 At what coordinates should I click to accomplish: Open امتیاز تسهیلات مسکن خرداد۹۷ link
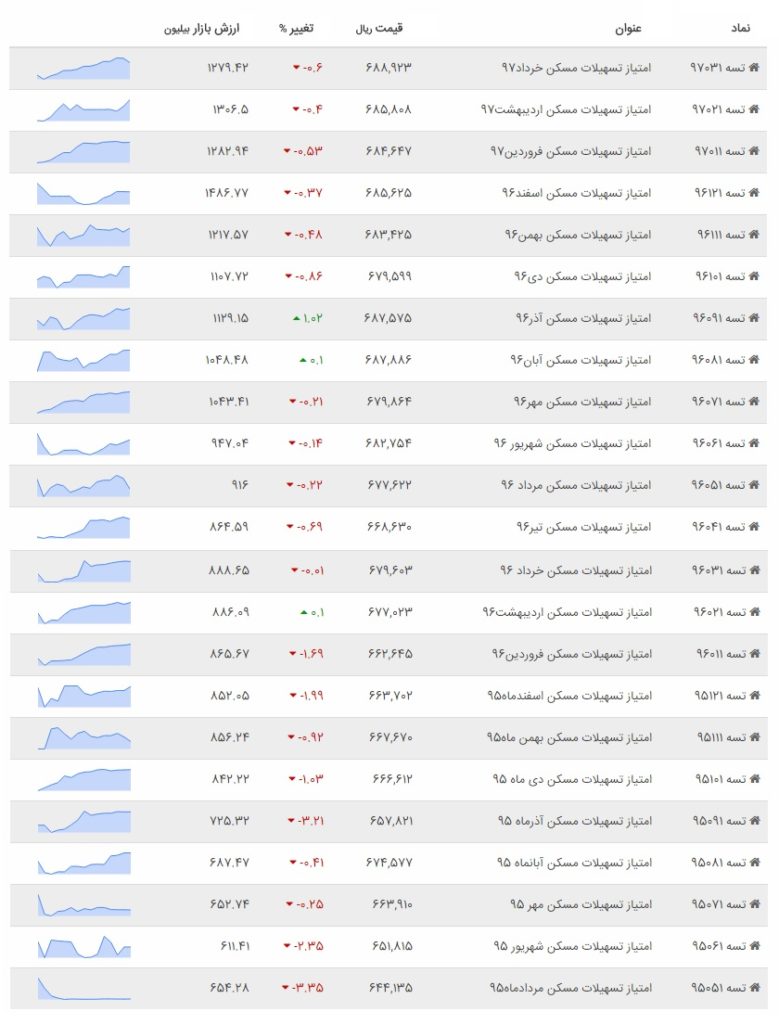pos(576,68)
